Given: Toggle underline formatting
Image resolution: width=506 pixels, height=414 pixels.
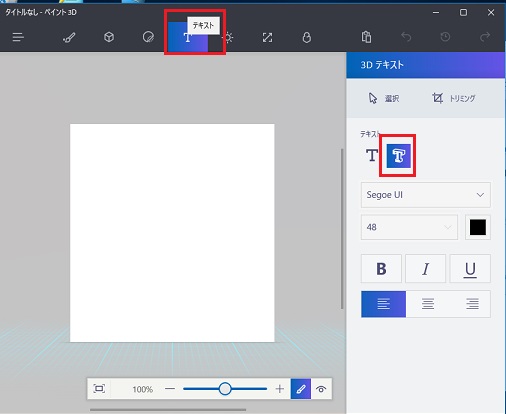Looking at the screenshot, I should 470,269.
